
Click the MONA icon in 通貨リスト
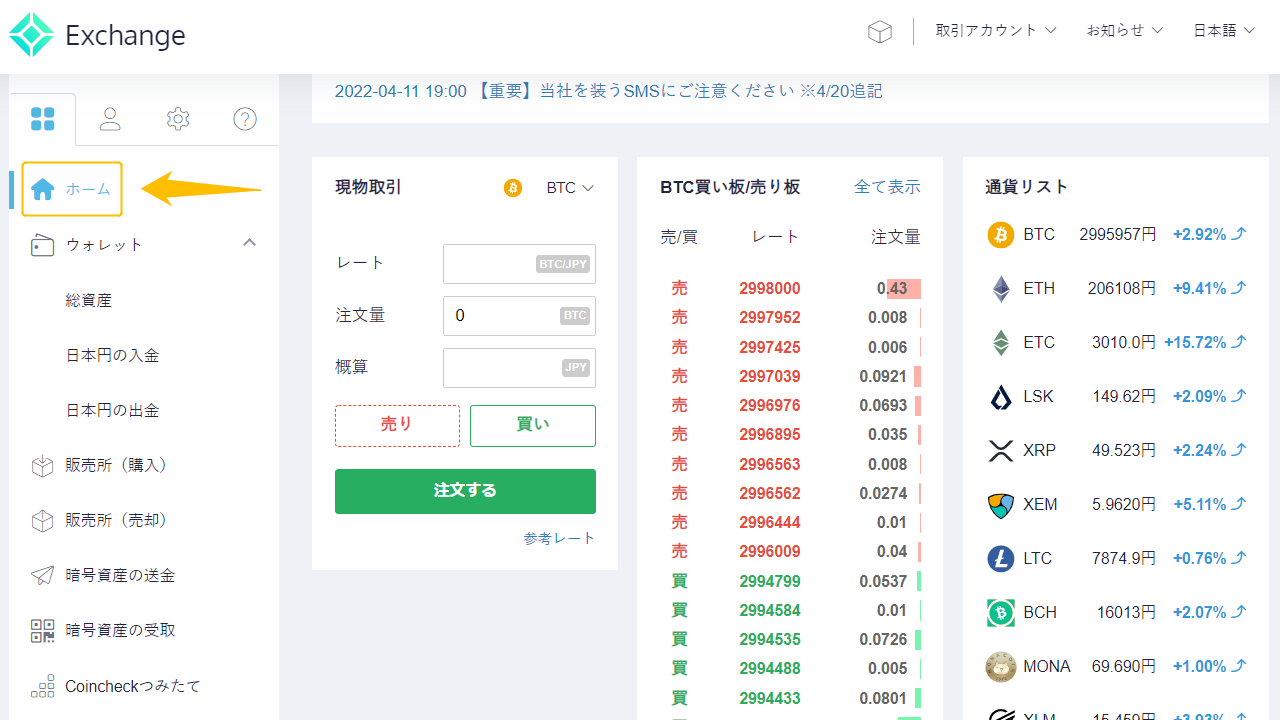[x=1001, y=667]
